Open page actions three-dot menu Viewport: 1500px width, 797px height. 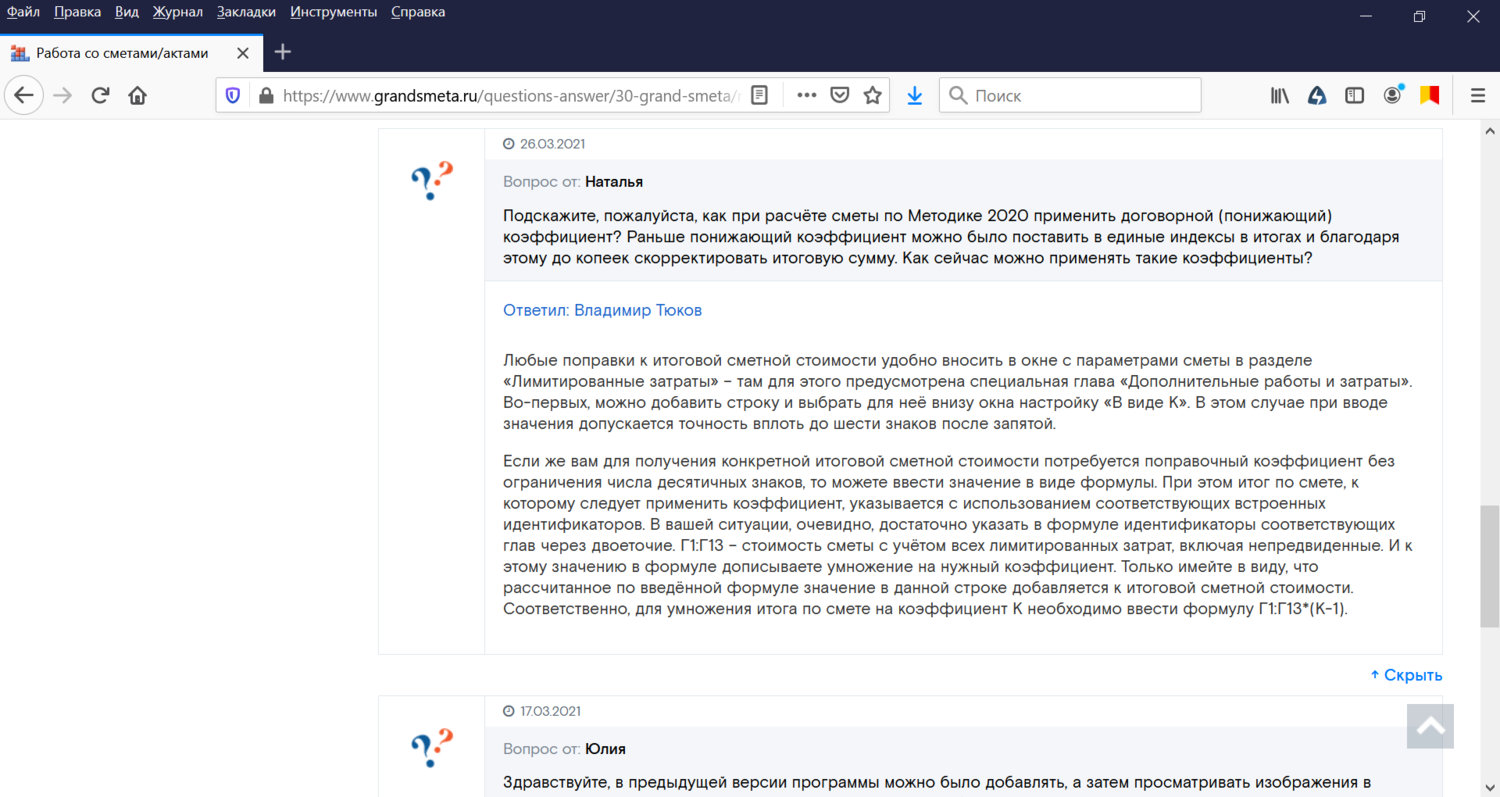(x=807, y=95)
